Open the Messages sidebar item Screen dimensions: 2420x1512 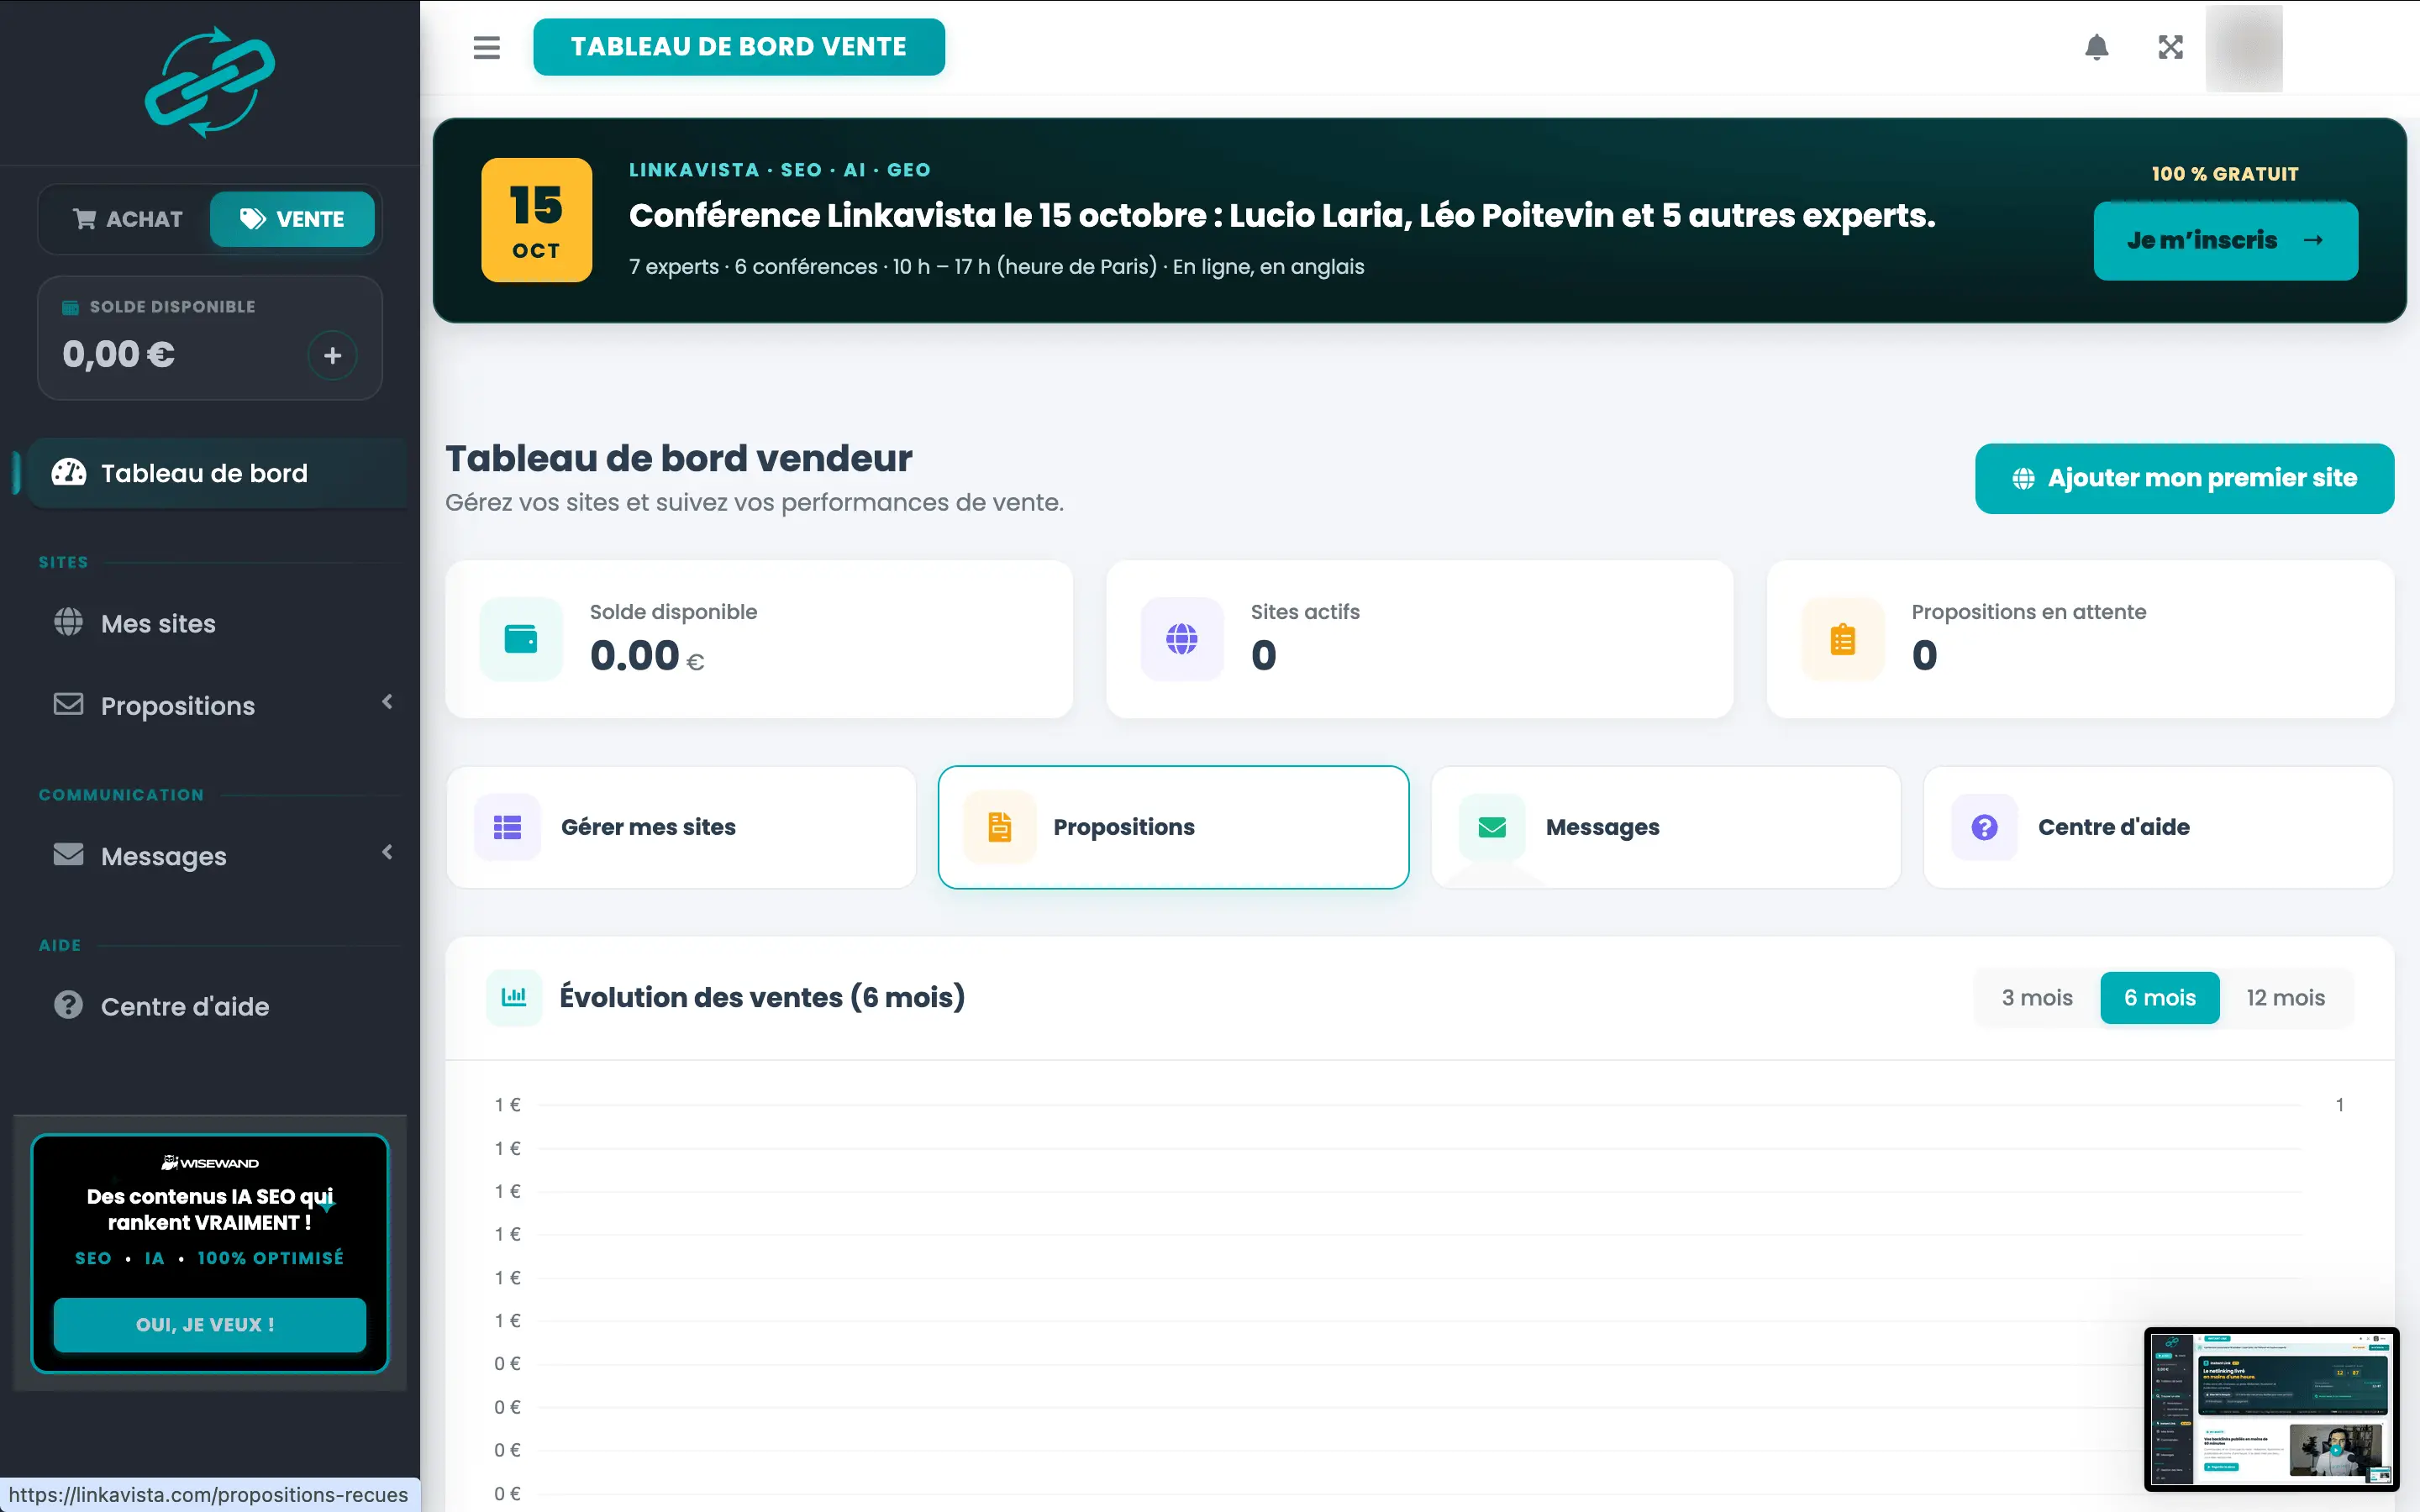click(212, 856)
